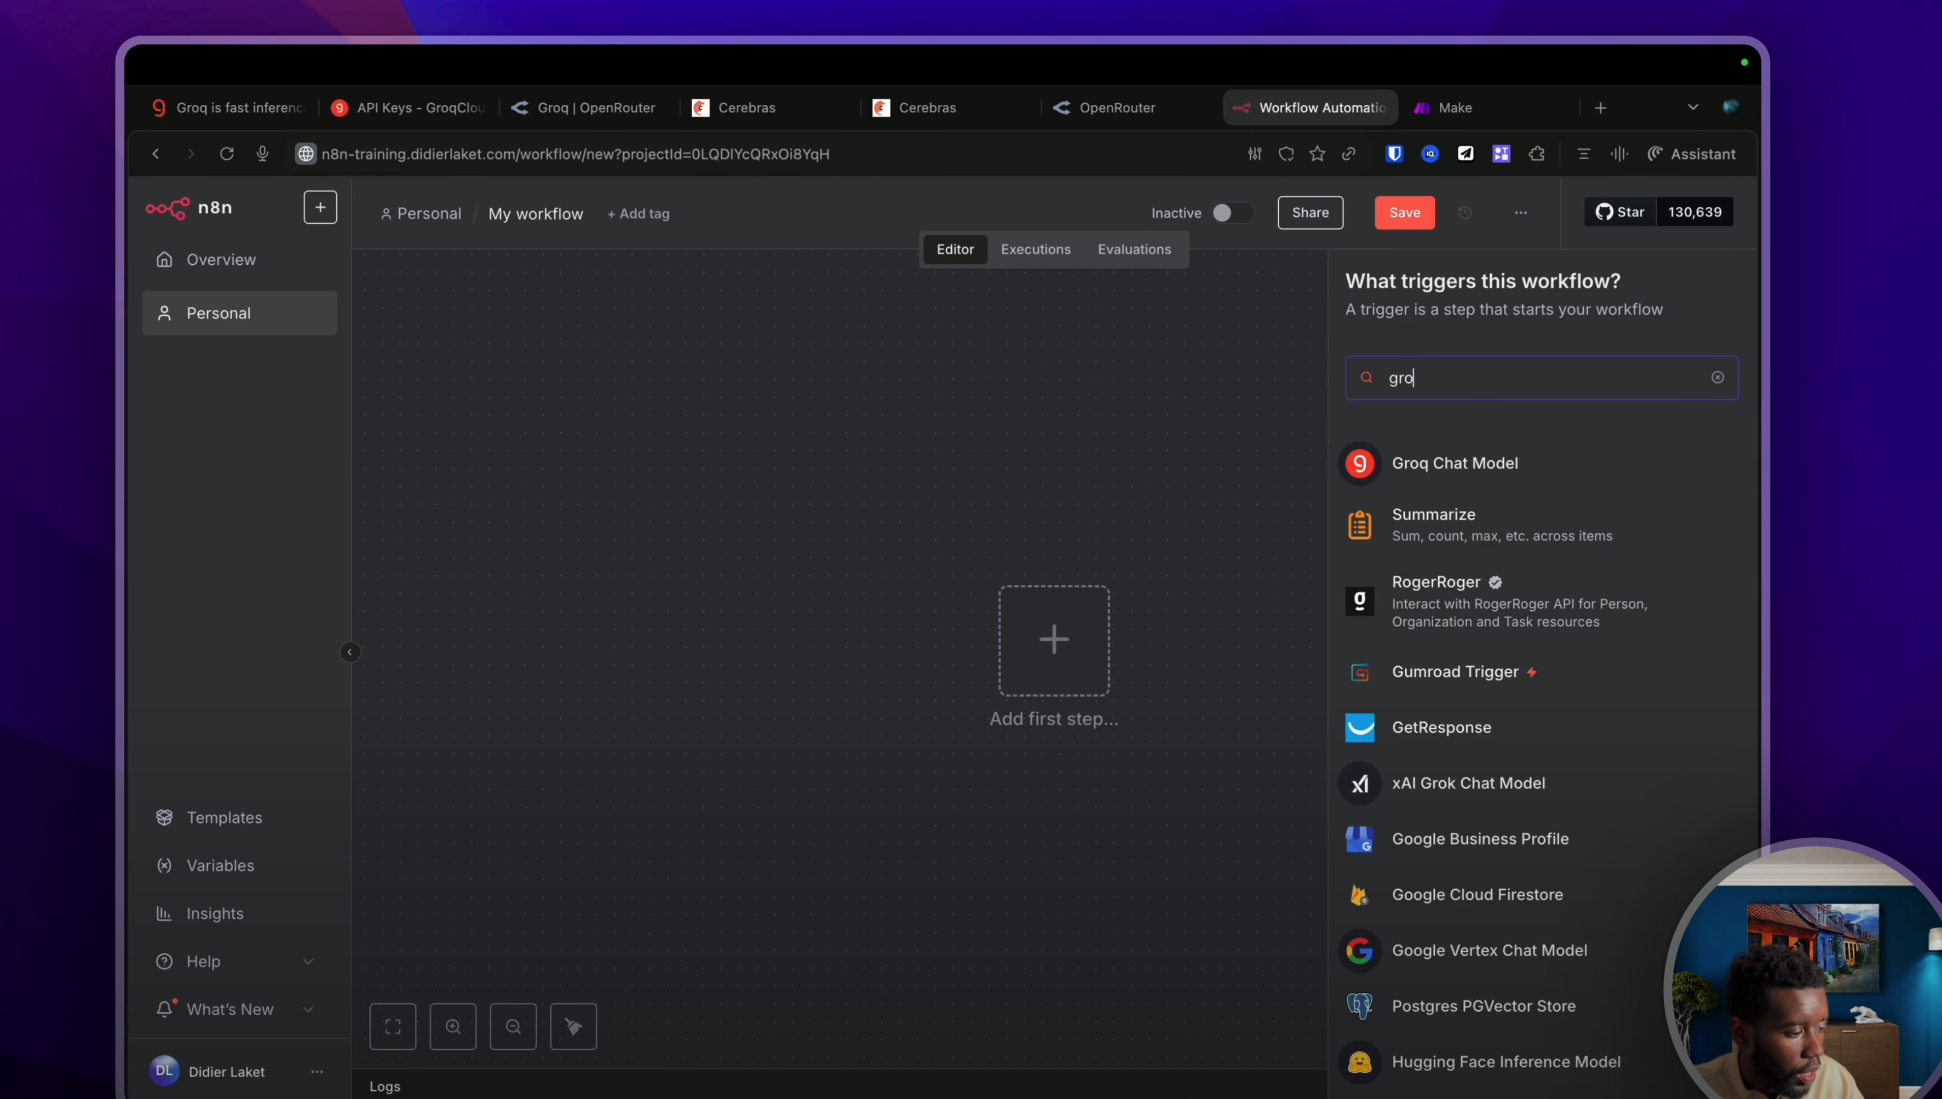This screenshot has width=1942, height=1099.
Task: Open the extensions puzzle icon
Action: click(1537, 154)
